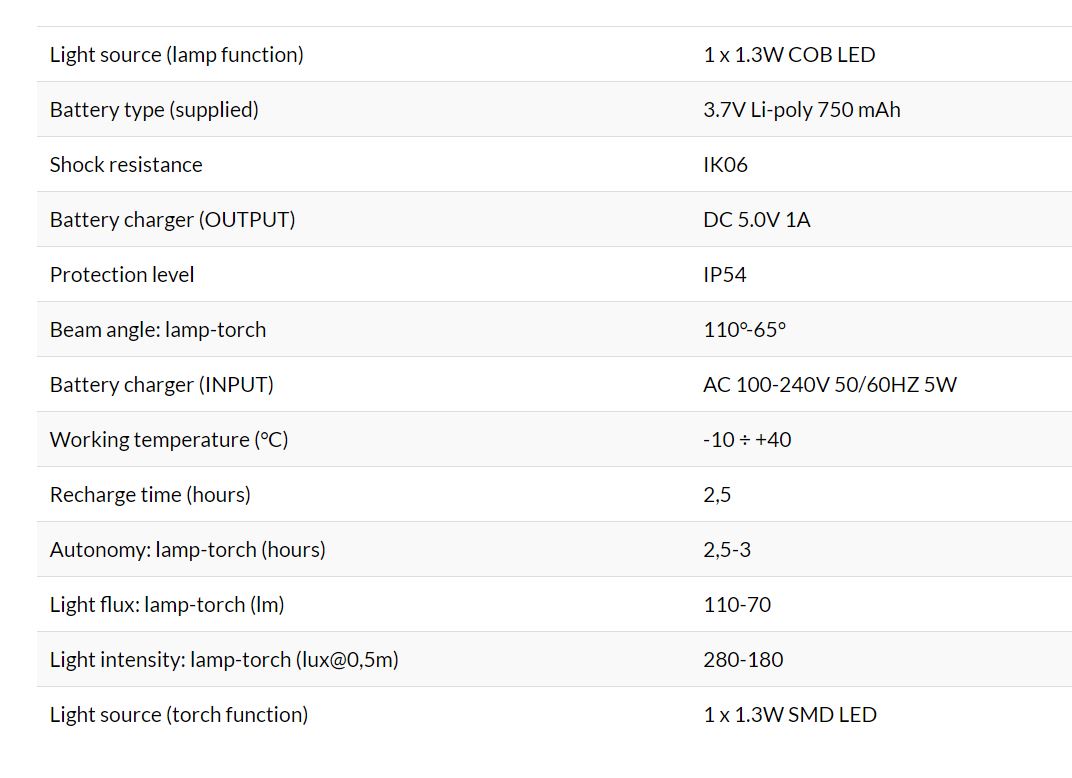Select the IK06 shock rating value
Image resolution: width=1072 pixels, height=778 pixels.
tap(725, 165)
